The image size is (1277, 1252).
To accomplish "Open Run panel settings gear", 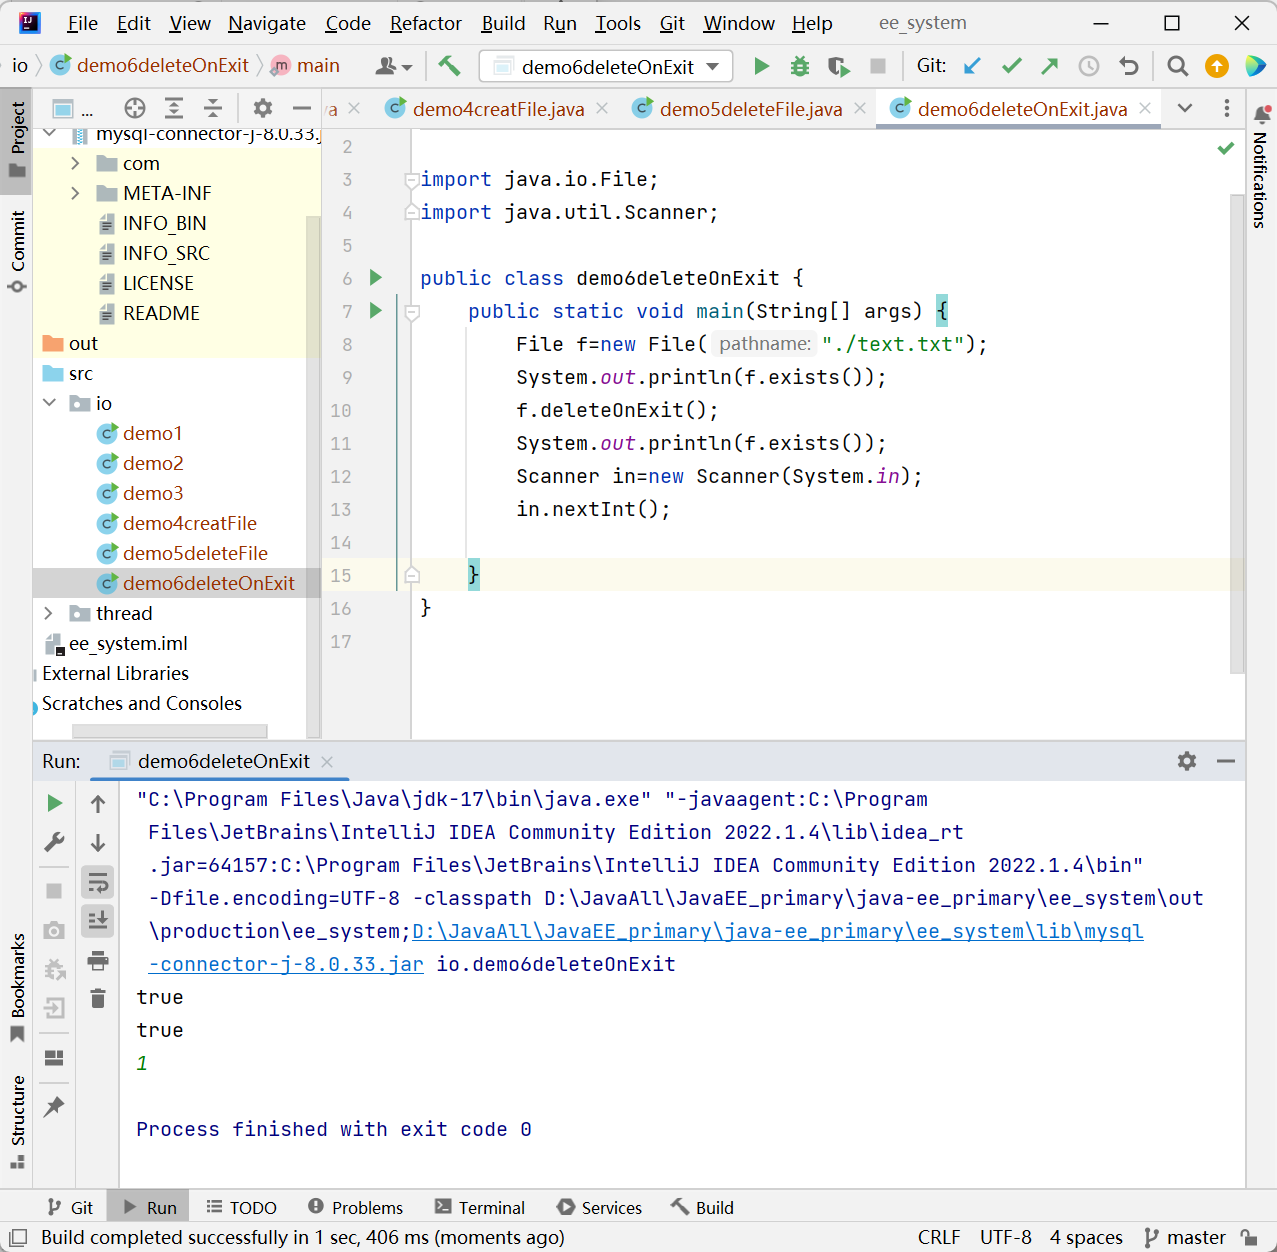I will 1187,761.
